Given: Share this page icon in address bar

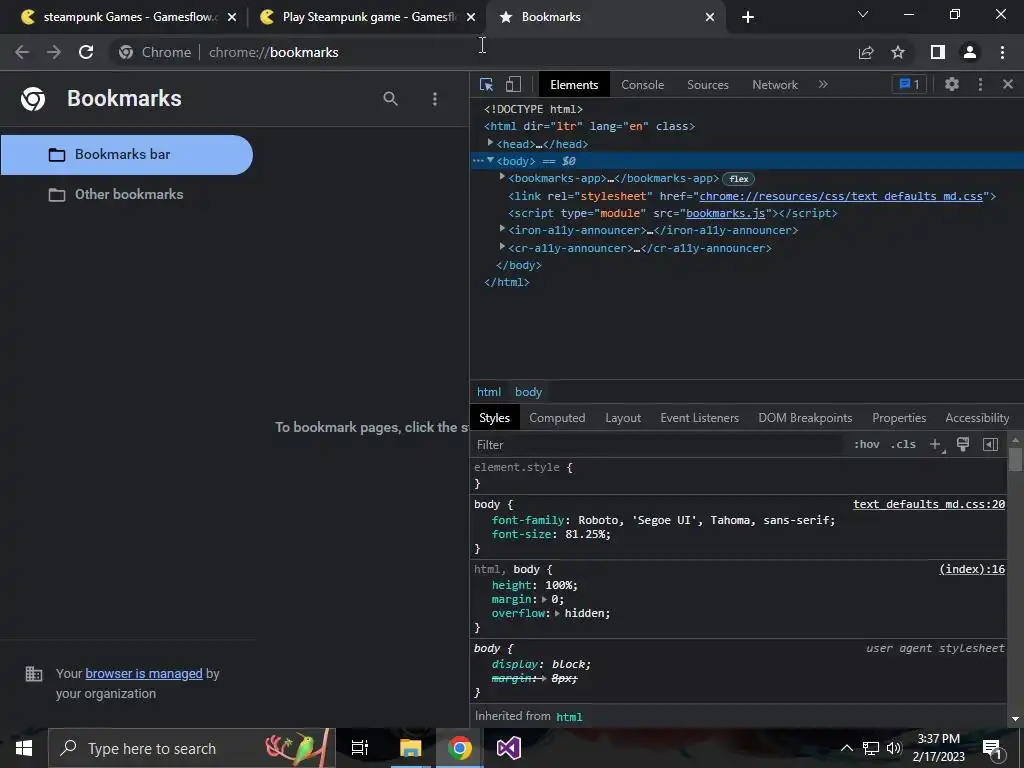Looking at the screenshot, I should (x=866, y=52).
